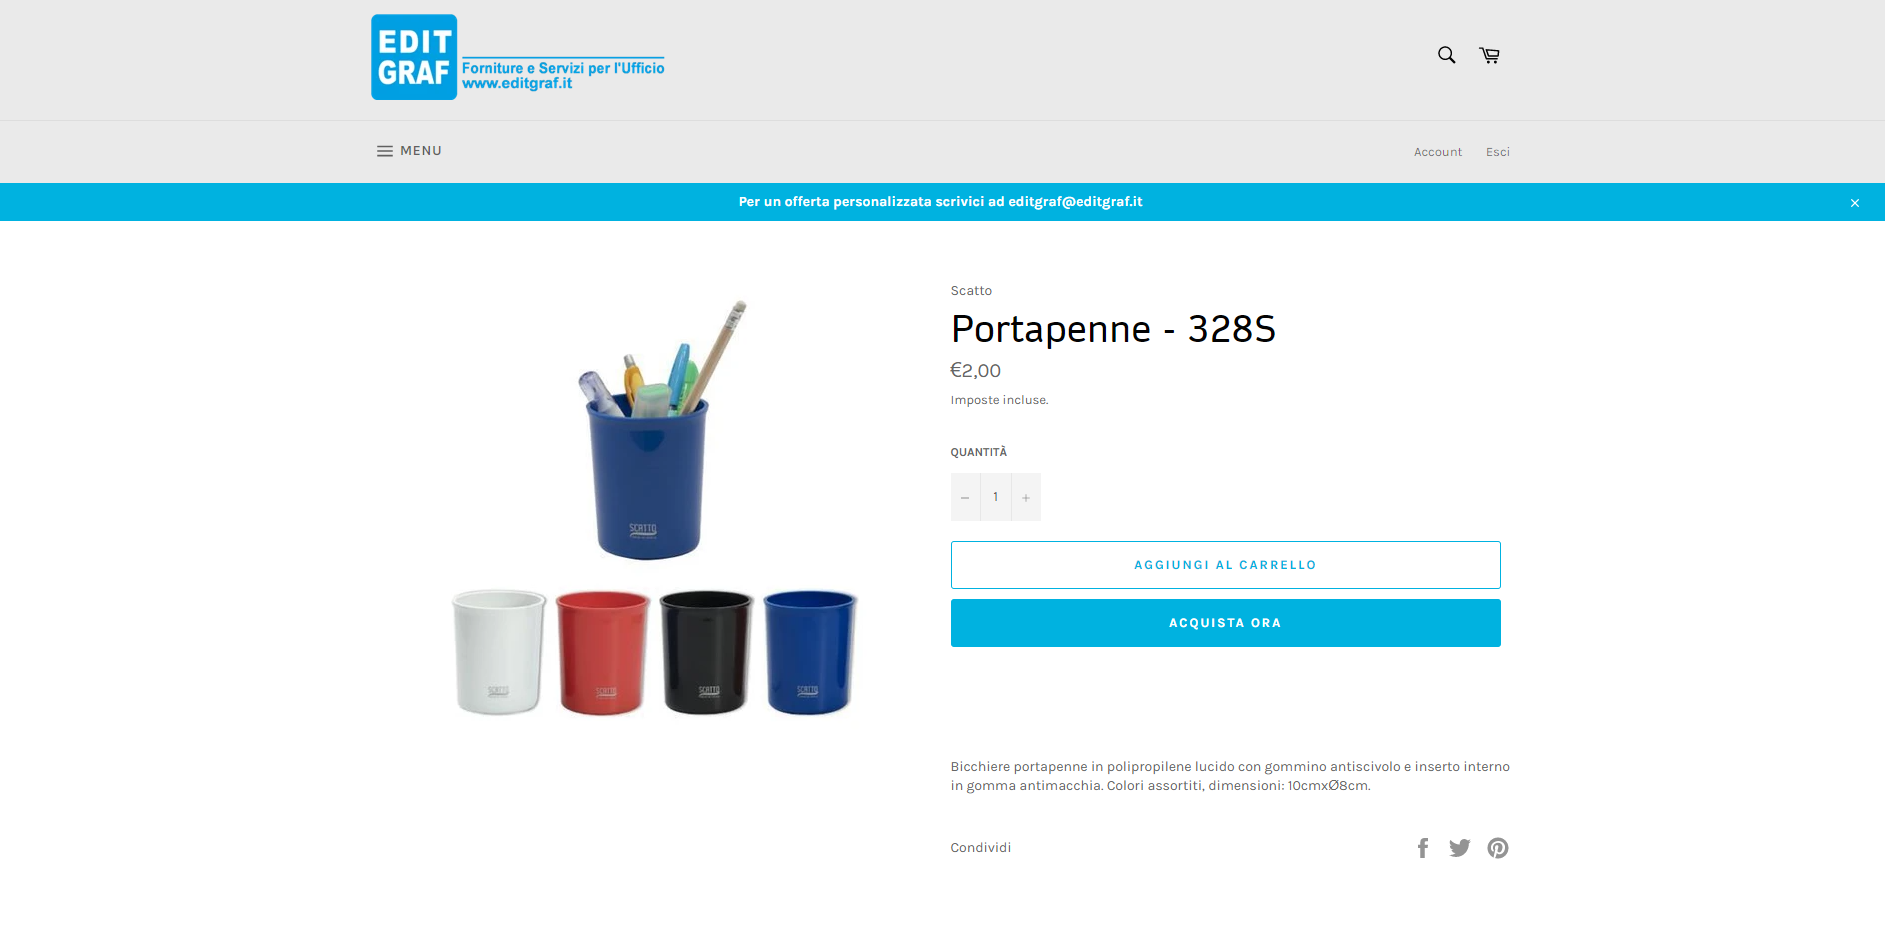Click Aggiungi al carrello button
Image resolution: width=1885 pixels, height=927 pixels.
point(1226,565)
